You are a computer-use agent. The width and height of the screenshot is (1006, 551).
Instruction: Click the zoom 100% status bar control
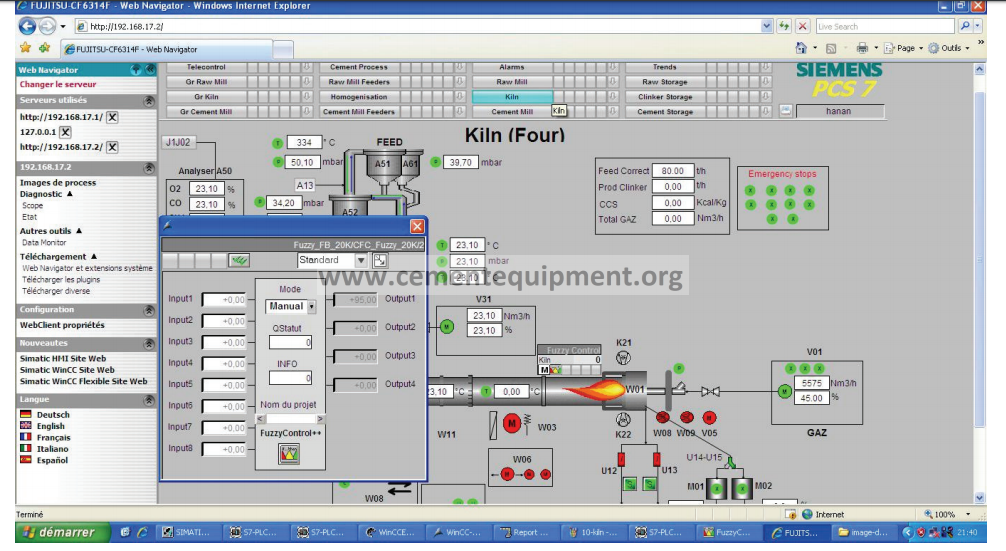947,514
